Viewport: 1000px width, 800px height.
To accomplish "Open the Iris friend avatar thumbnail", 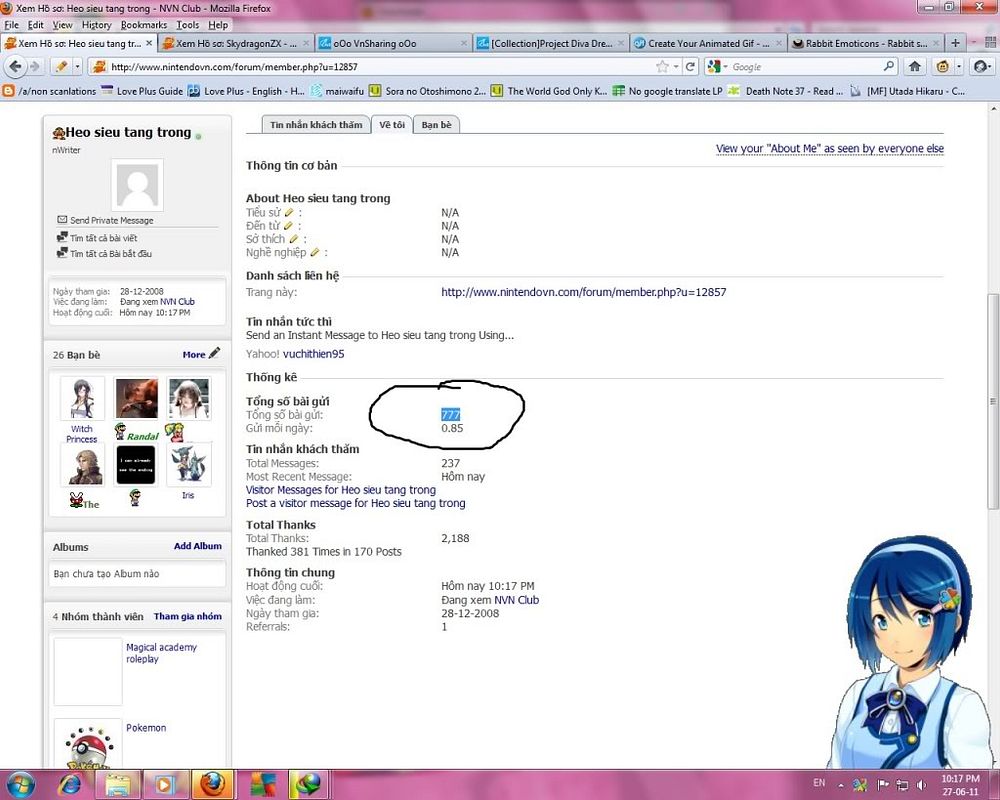I will point(189,464).
